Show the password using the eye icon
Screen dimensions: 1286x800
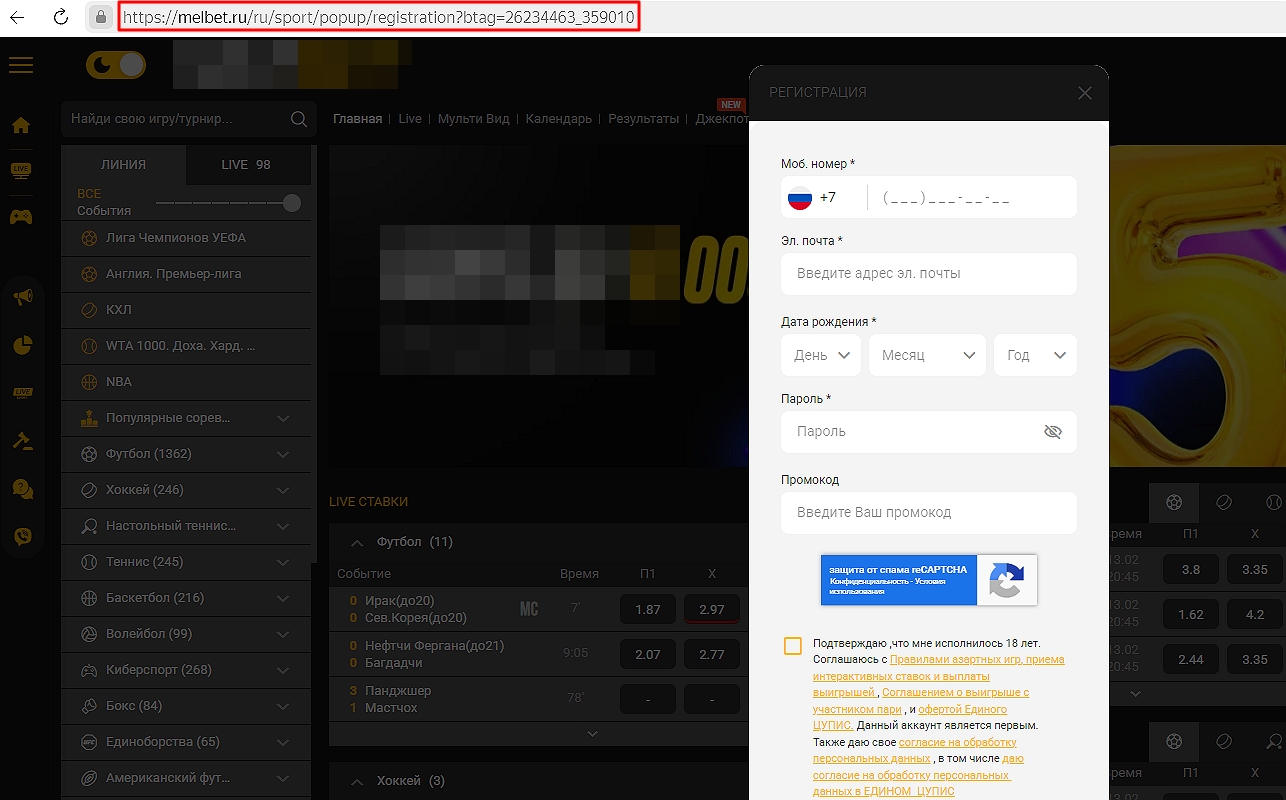point(1052,432)
